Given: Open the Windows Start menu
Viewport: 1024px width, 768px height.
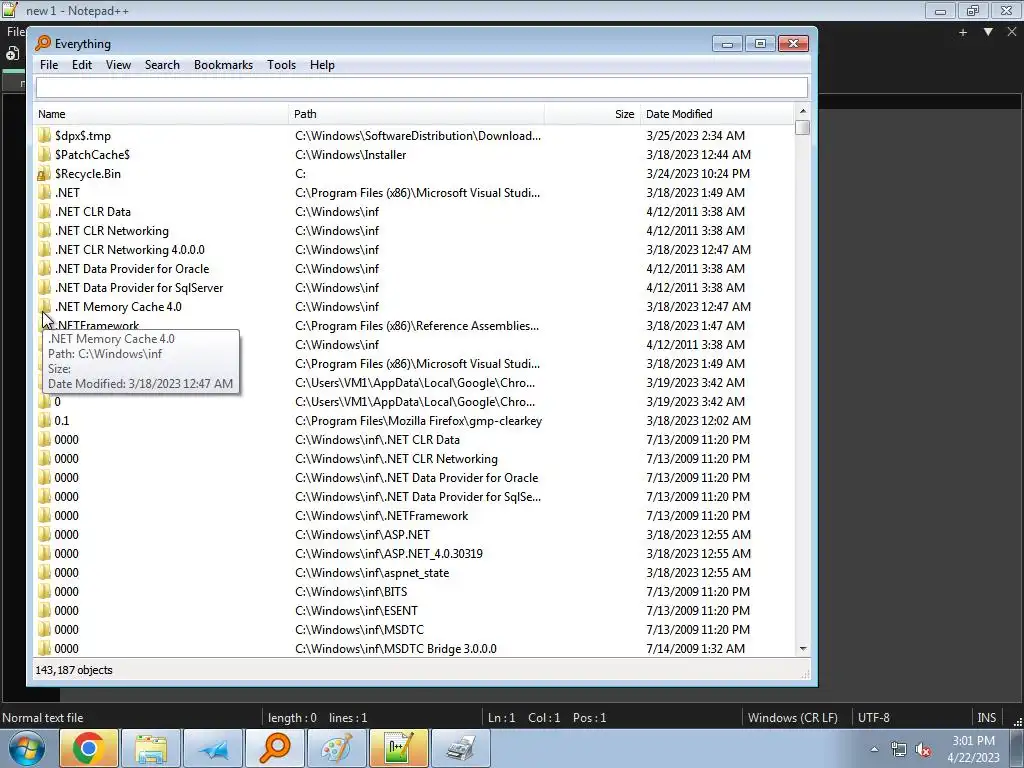Looking at the screenshot, I should click(26, 748).
